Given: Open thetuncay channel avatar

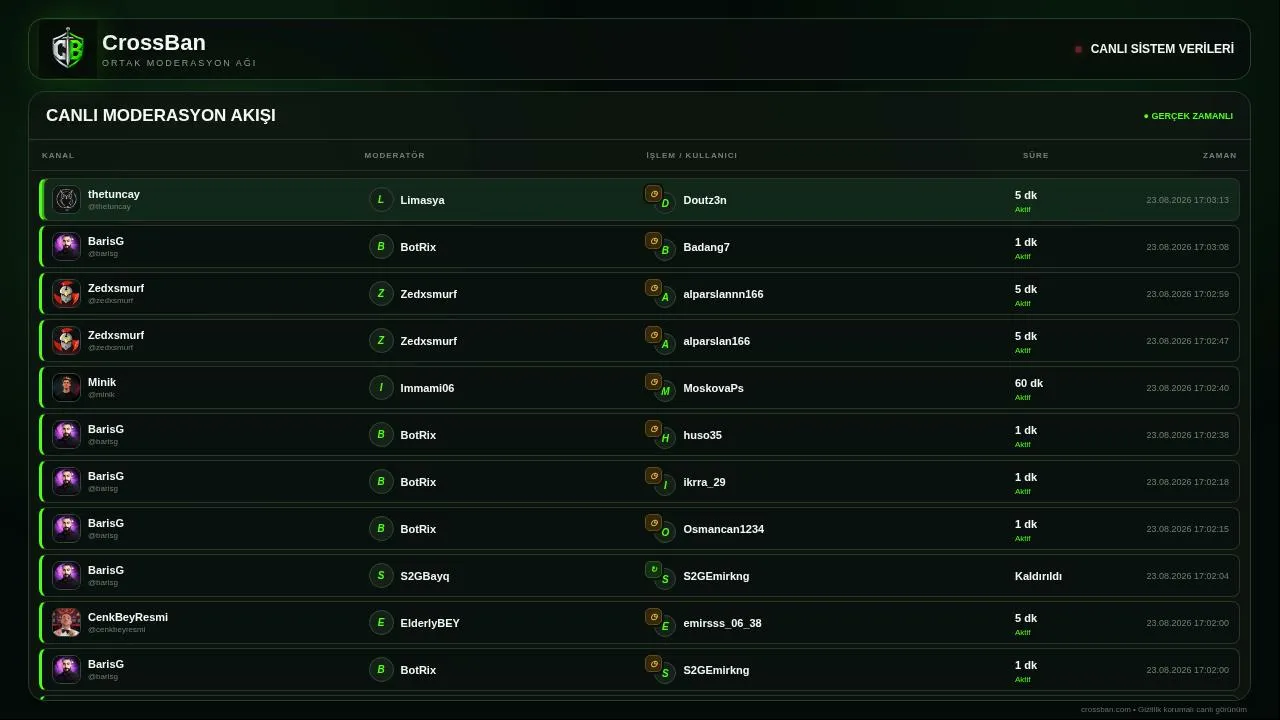Looking at the screenshot, I should (x=66, y=199).
